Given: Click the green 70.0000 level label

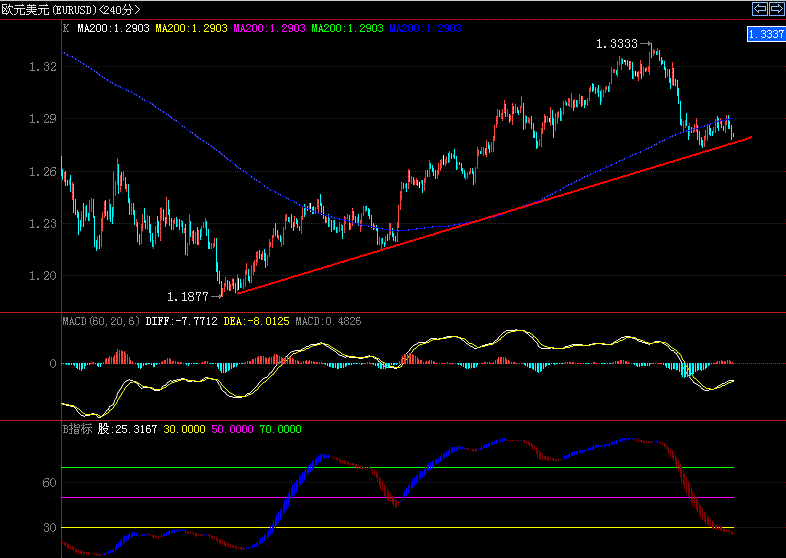Looking at the screenshot, I should (281, 429).
